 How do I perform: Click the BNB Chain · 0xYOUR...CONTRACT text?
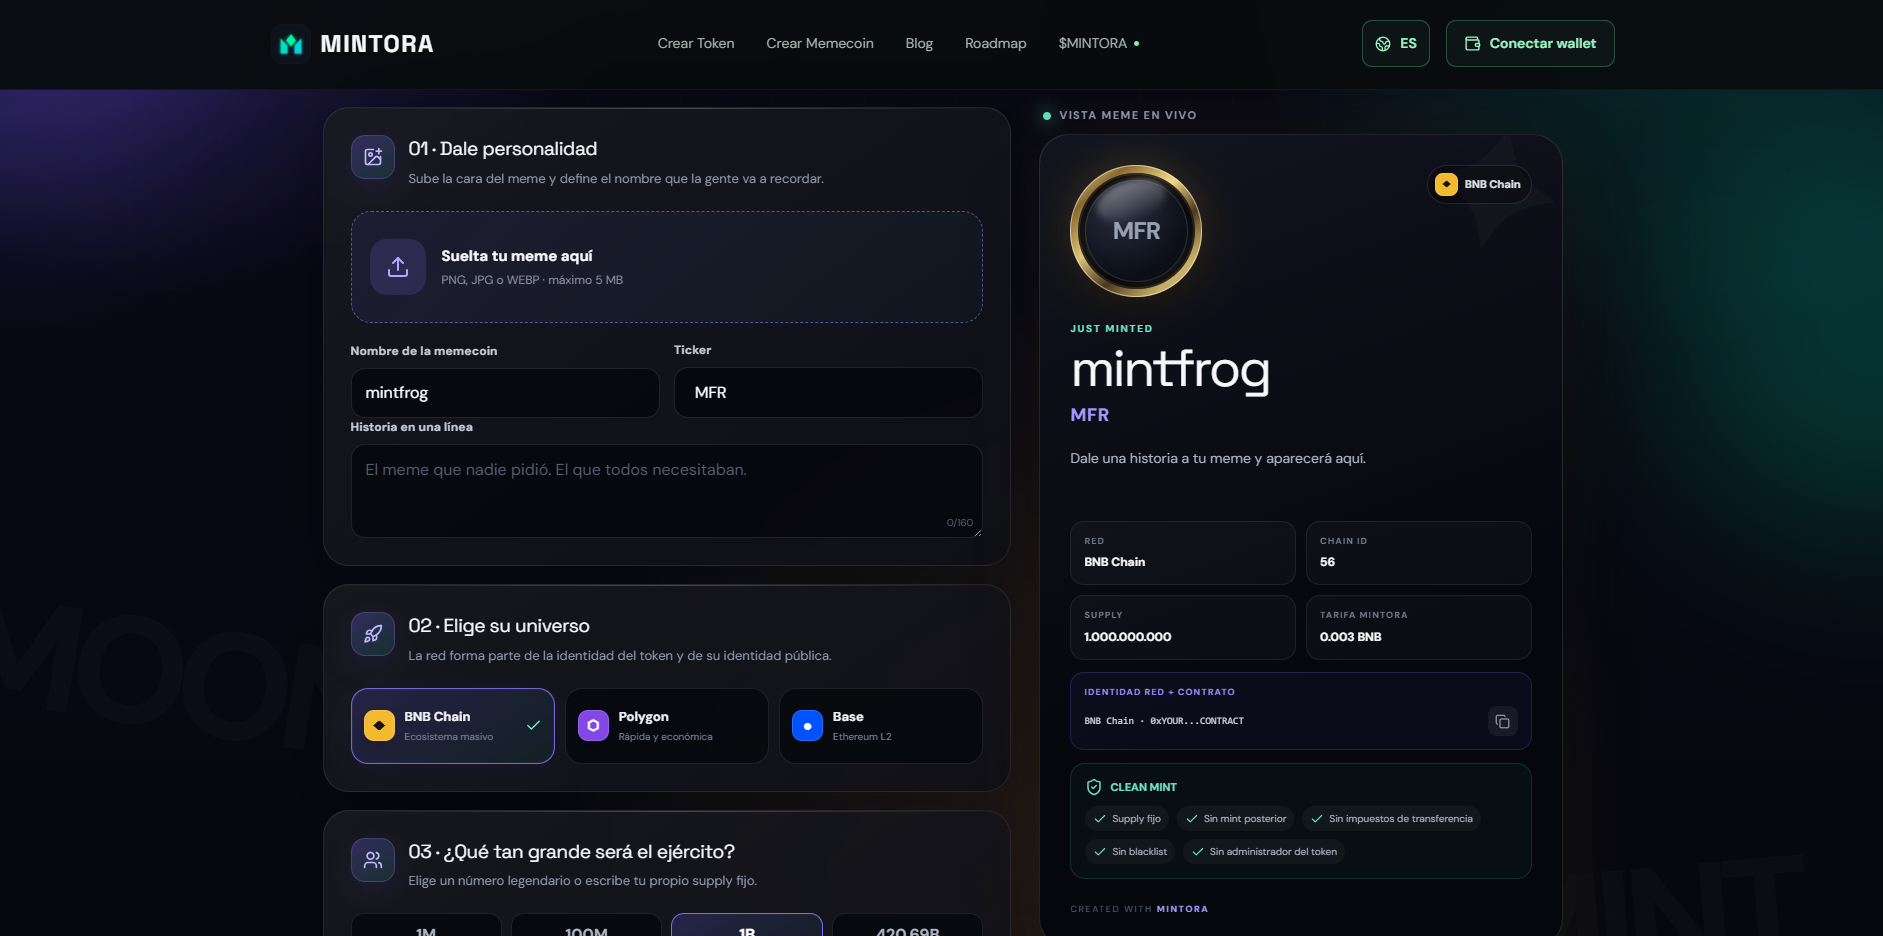click(x=1164, y=721)
